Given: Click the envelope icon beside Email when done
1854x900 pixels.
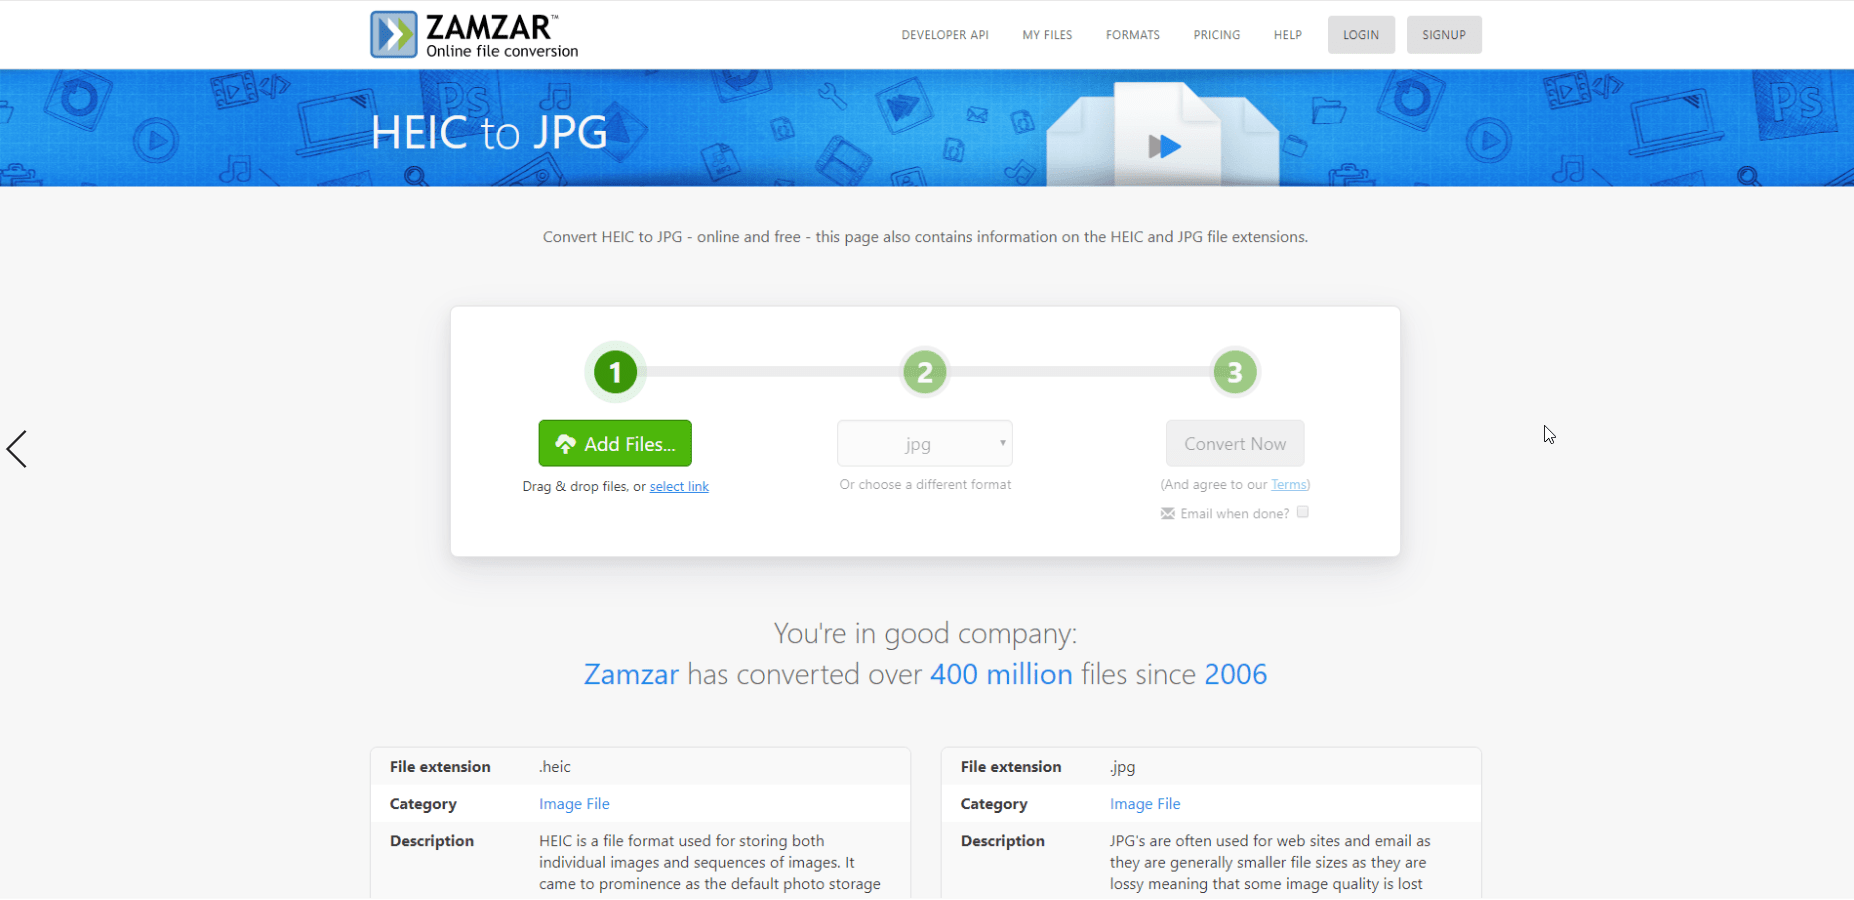Looking at the screenshot, I should [x=1167, y=514].
